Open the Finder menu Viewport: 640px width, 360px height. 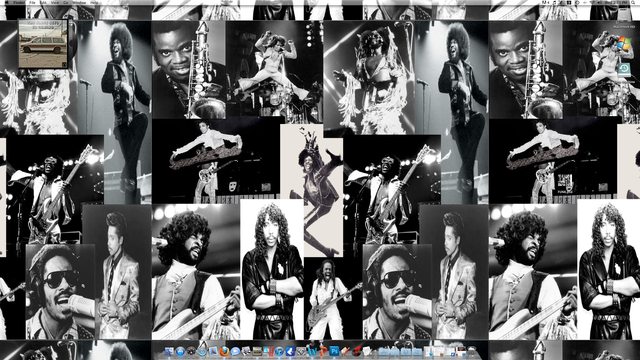[19, 2]
